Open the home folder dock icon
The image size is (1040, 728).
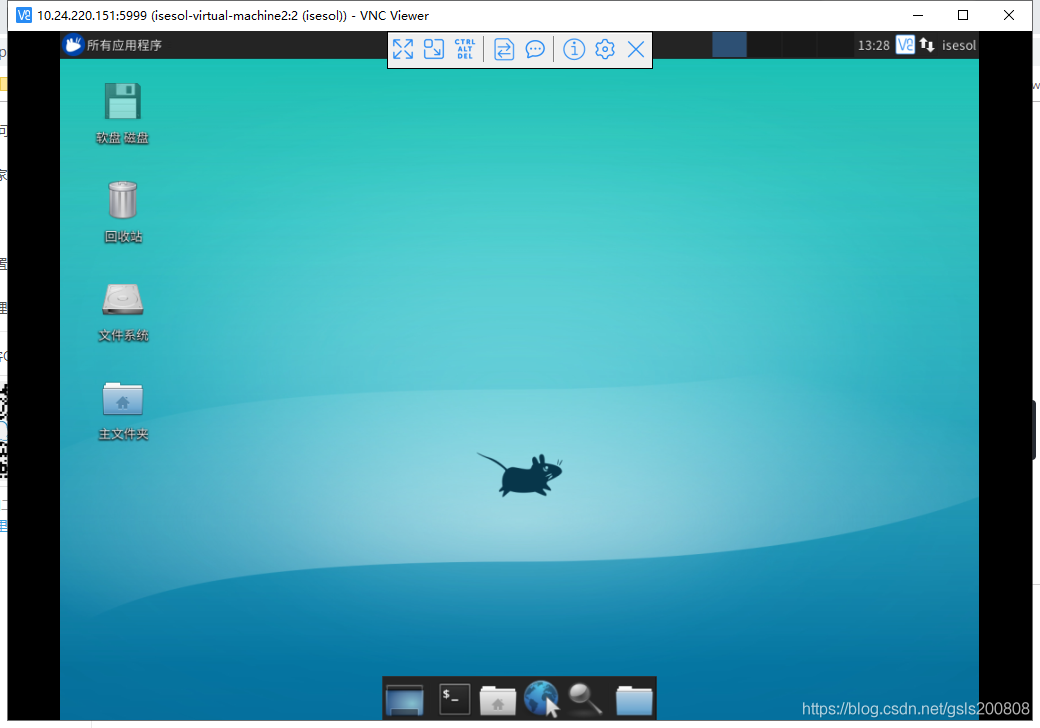pyautogui.click(x=497, y=701)
